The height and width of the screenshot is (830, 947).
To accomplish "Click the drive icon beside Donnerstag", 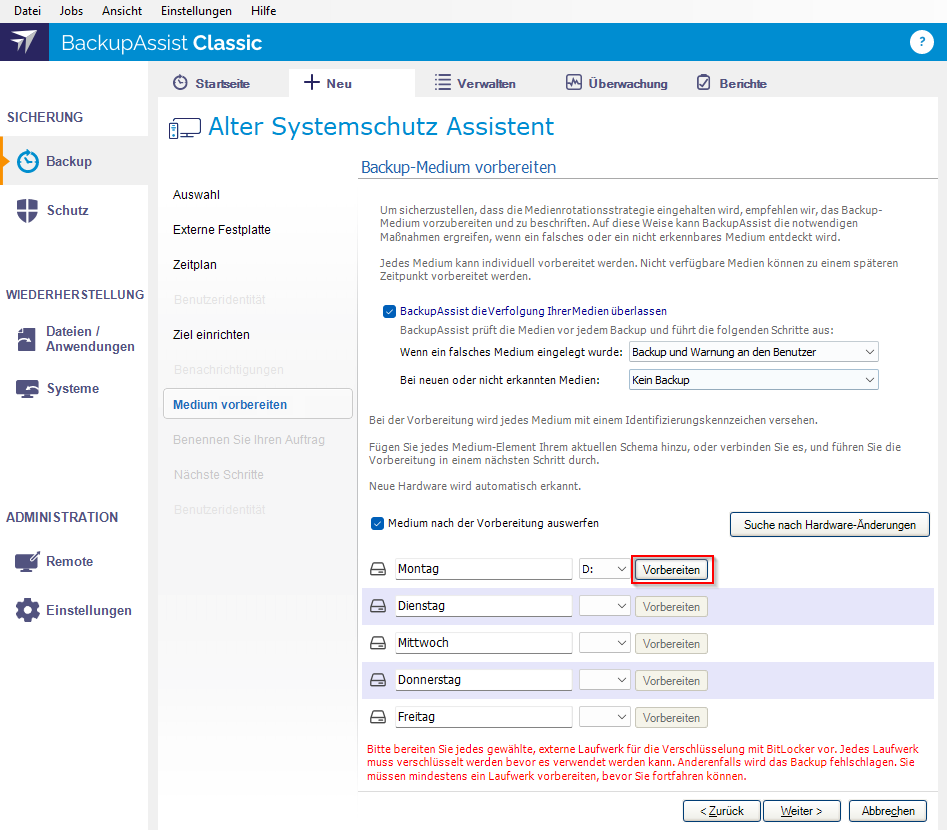I will pyautogui.click(x=378, y=680).
